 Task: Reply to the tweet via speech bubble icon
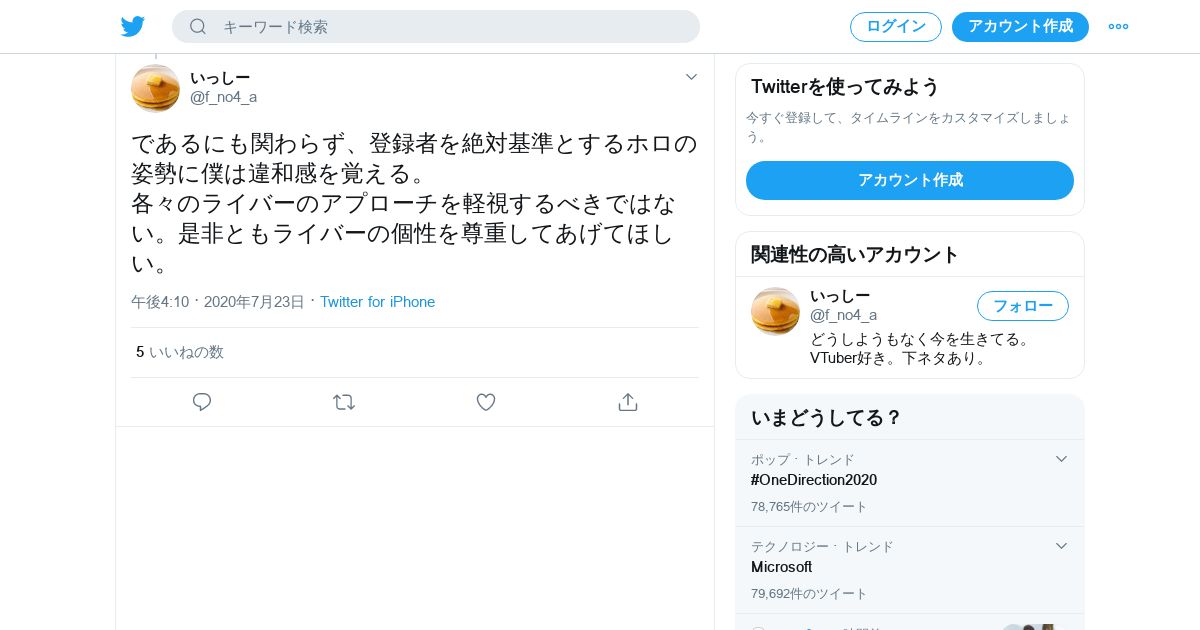point(202,402)
